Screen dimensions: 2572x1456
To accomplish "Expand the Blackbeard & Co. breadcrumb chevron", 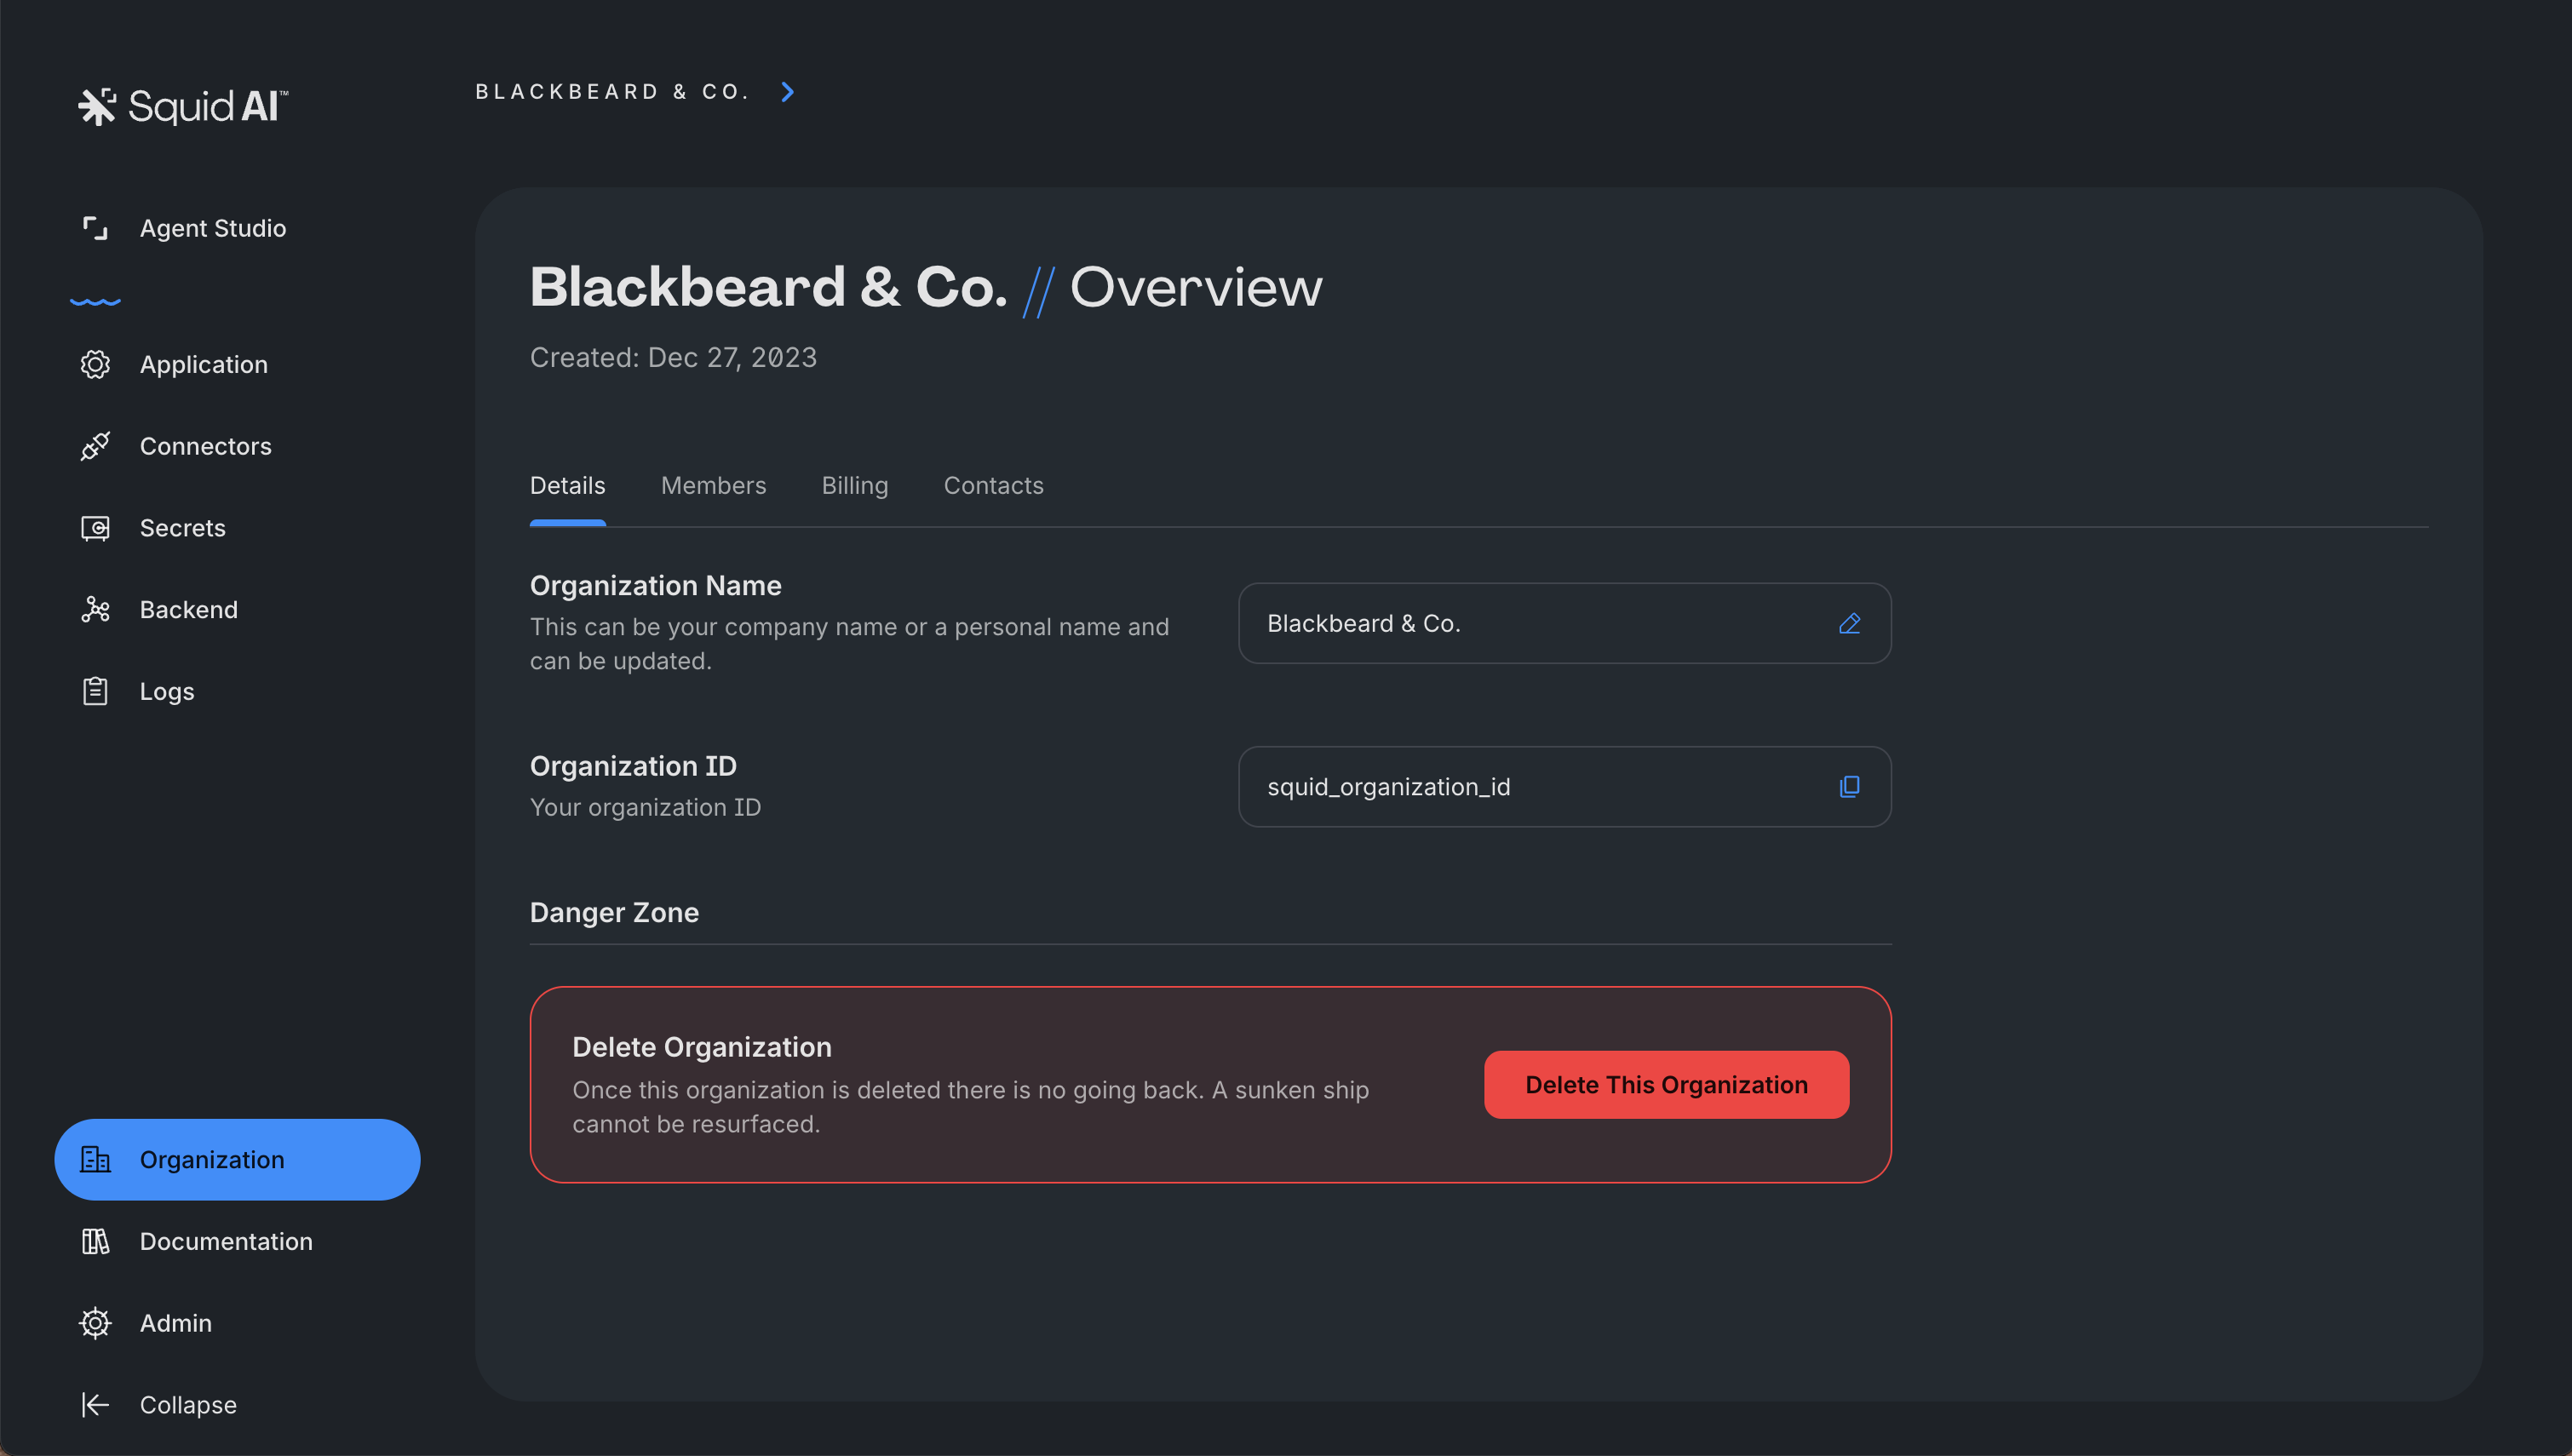I will point(788,92).
